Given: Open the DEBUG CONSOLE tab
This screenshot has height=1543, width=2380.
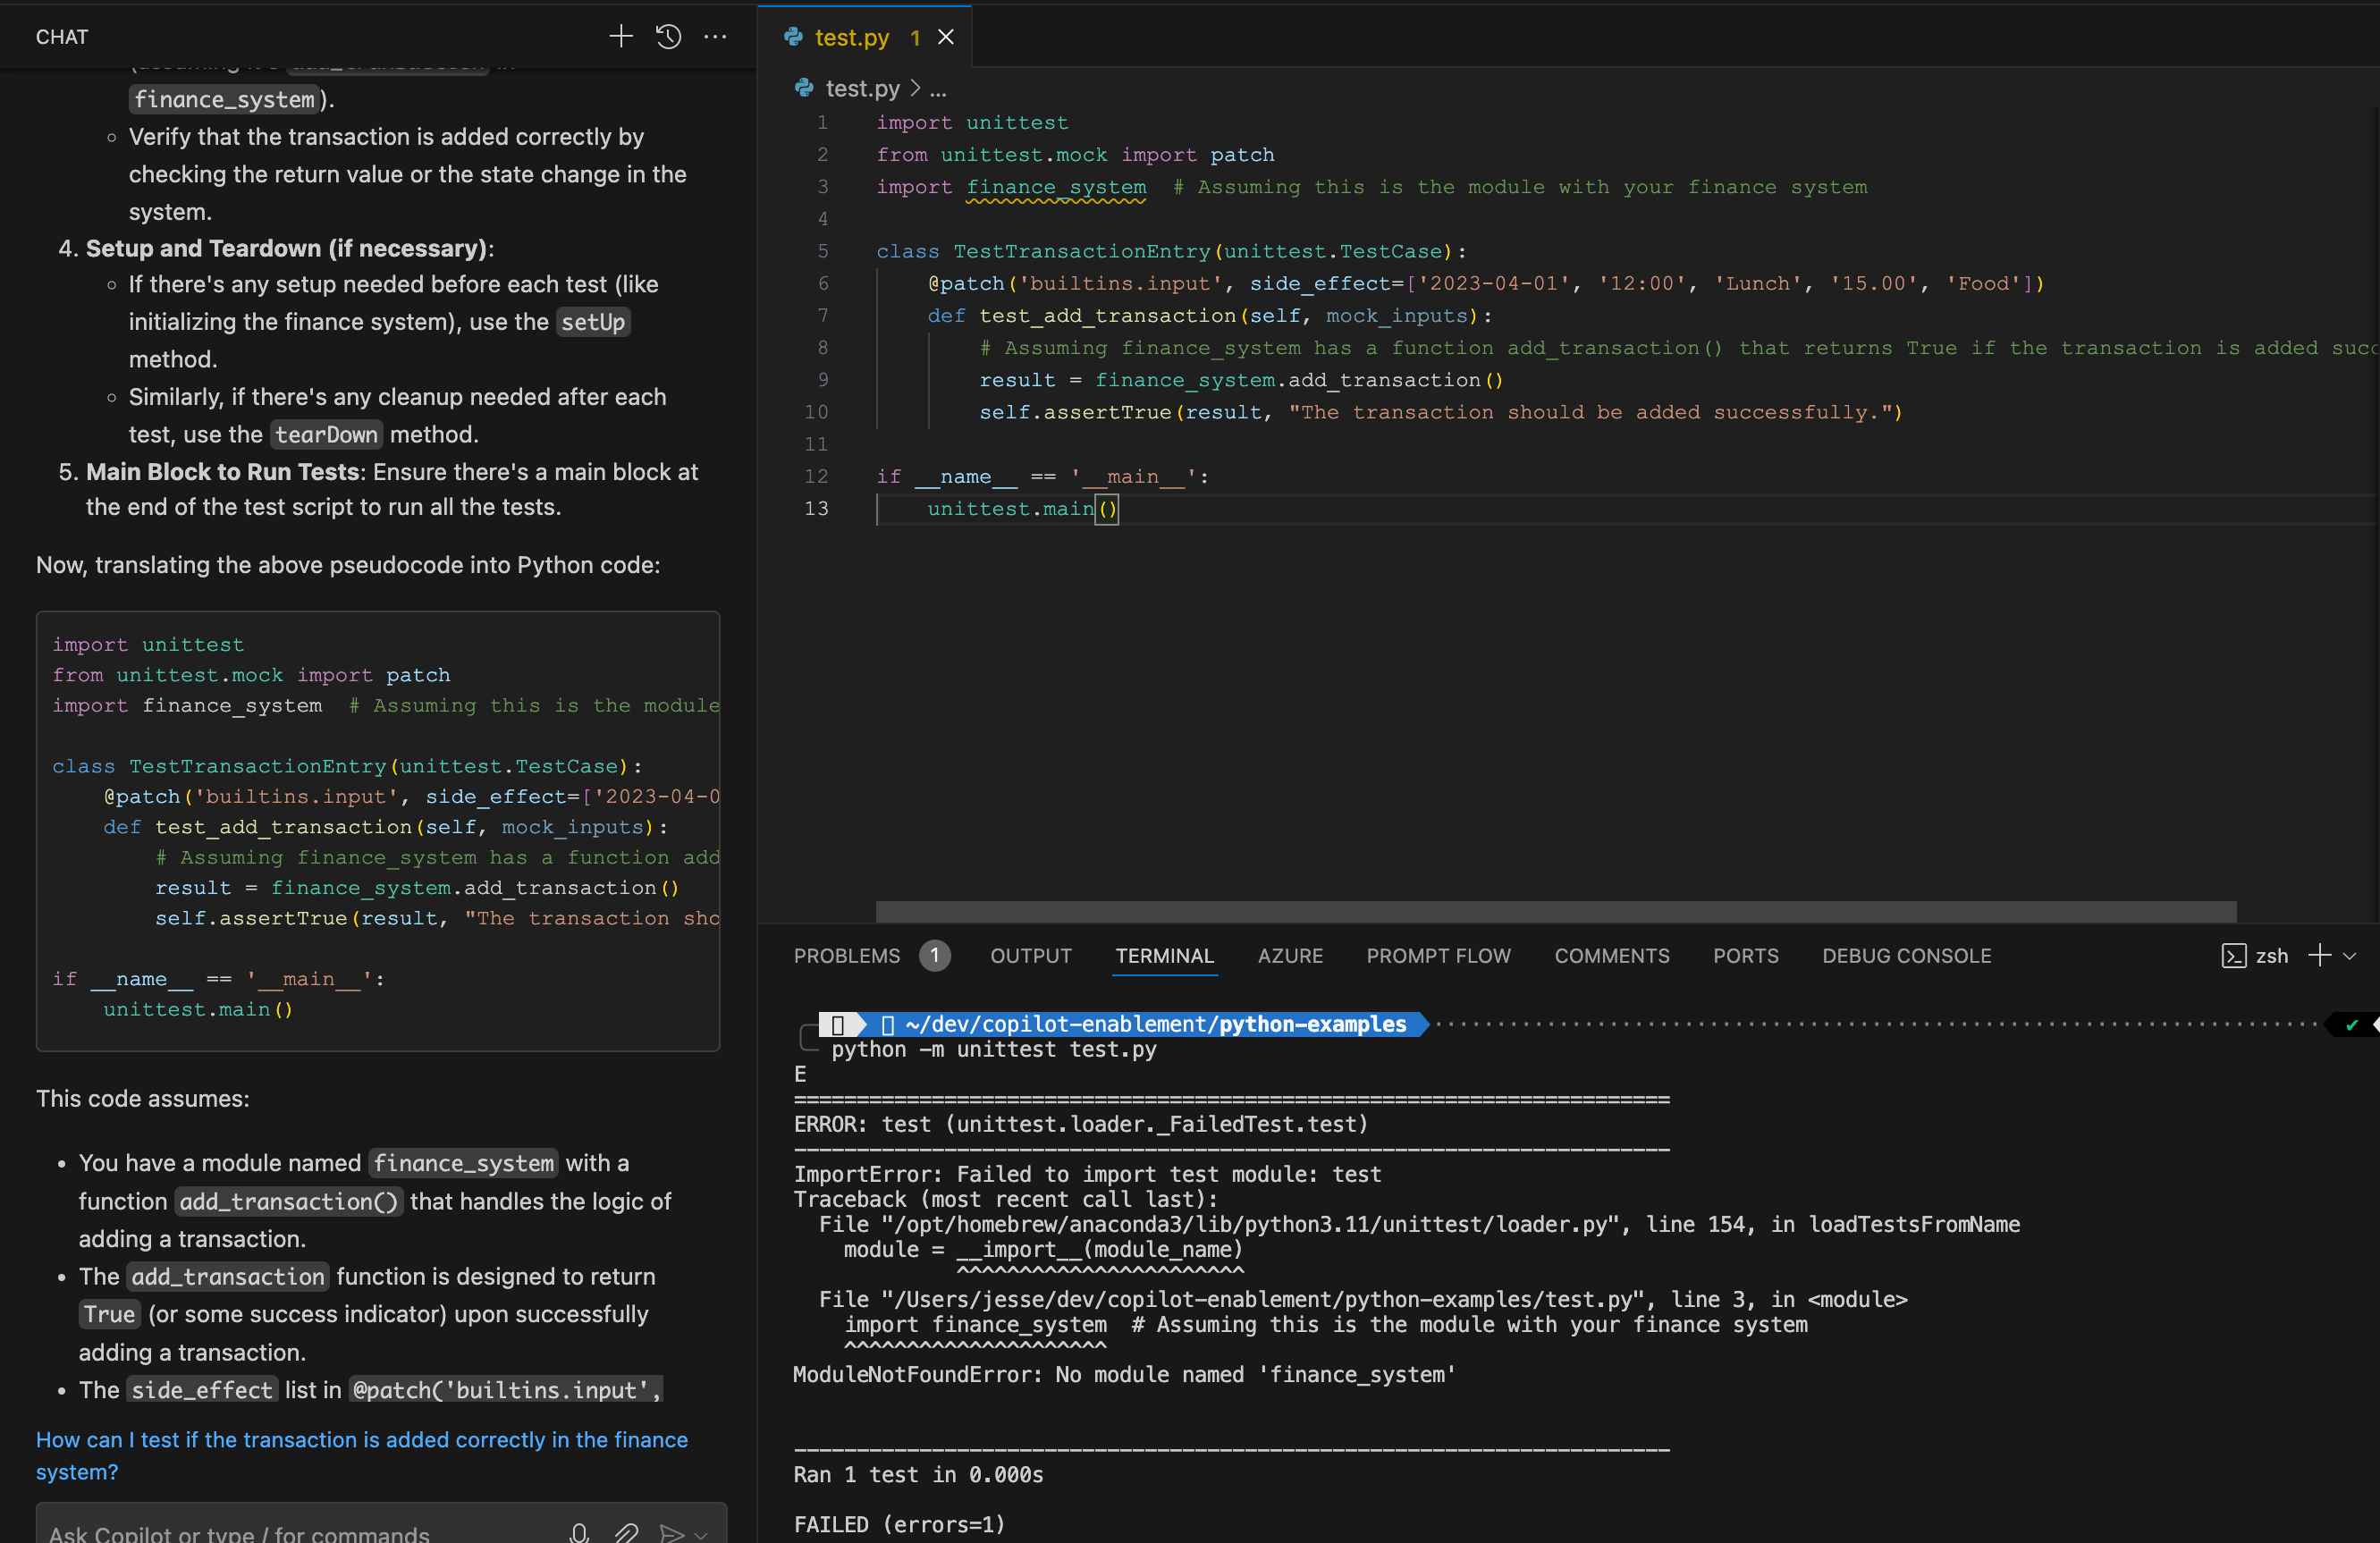Looking at the screenshot, I should click(1906, 955).
